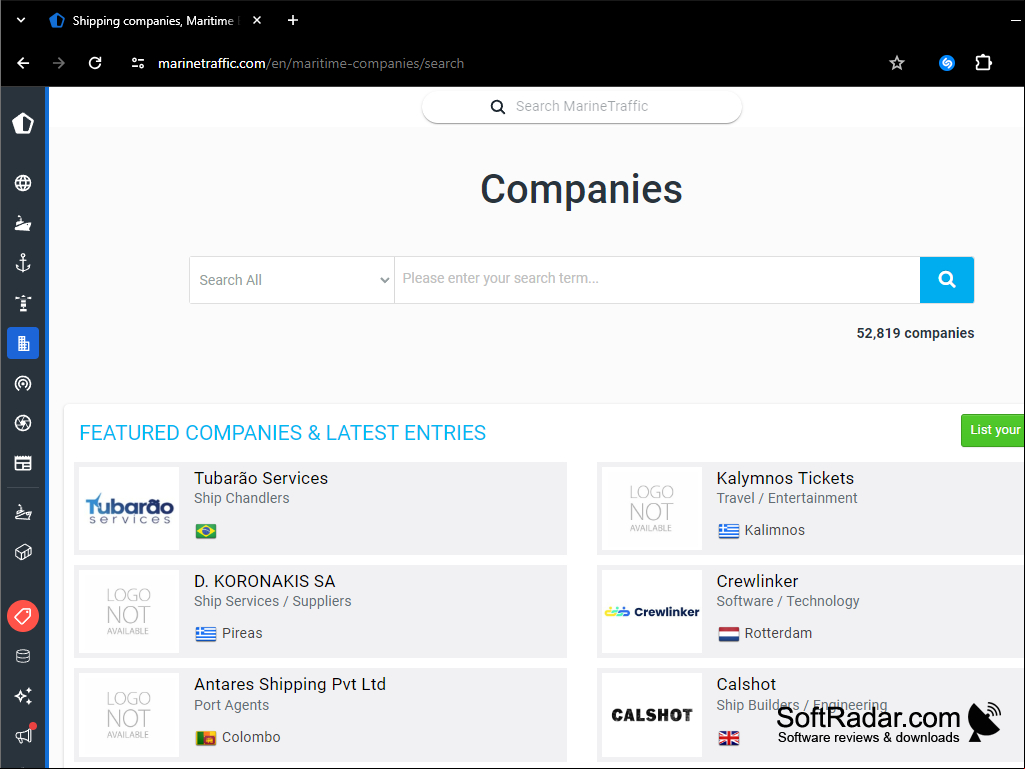This screenshot has width=1025, height=769.
Task: Focus the Search MarineTraffic bar
Action: [582, 106]
